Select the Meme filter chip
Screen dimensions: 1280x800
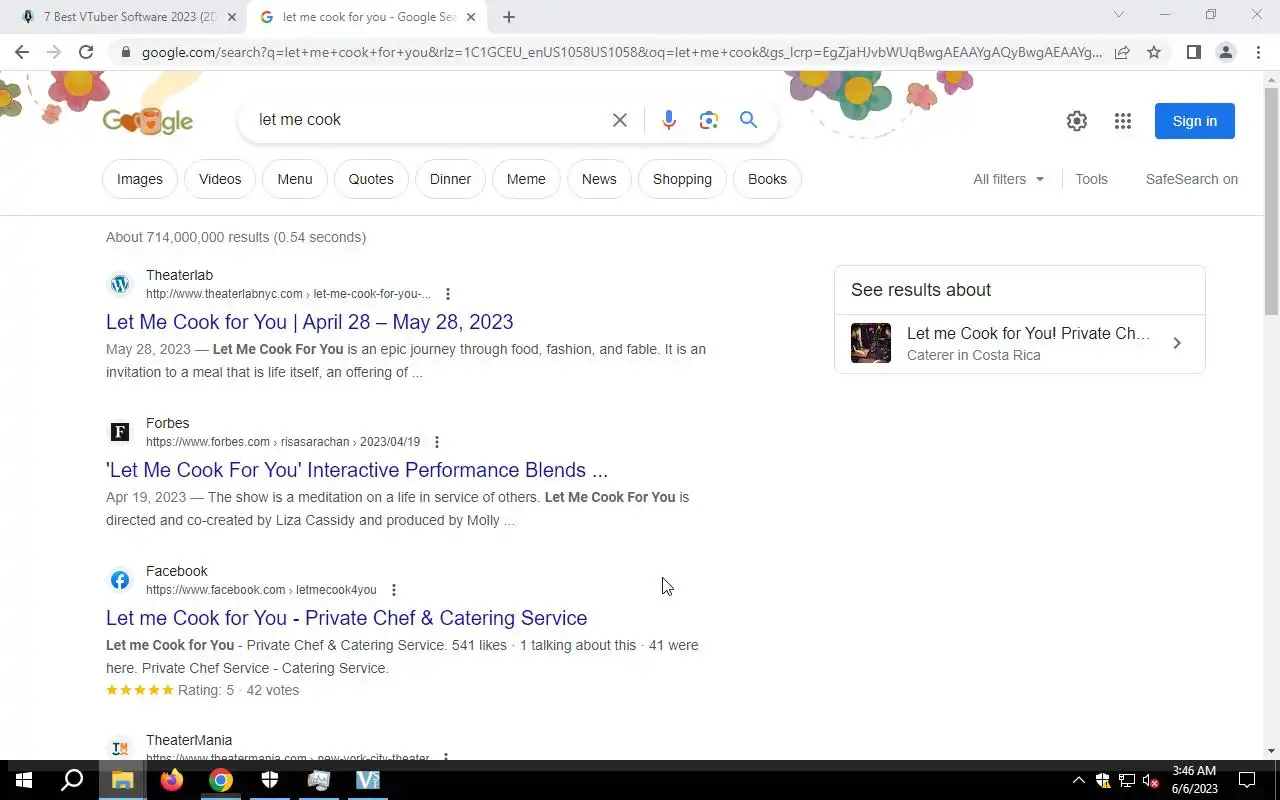point(526,179)
